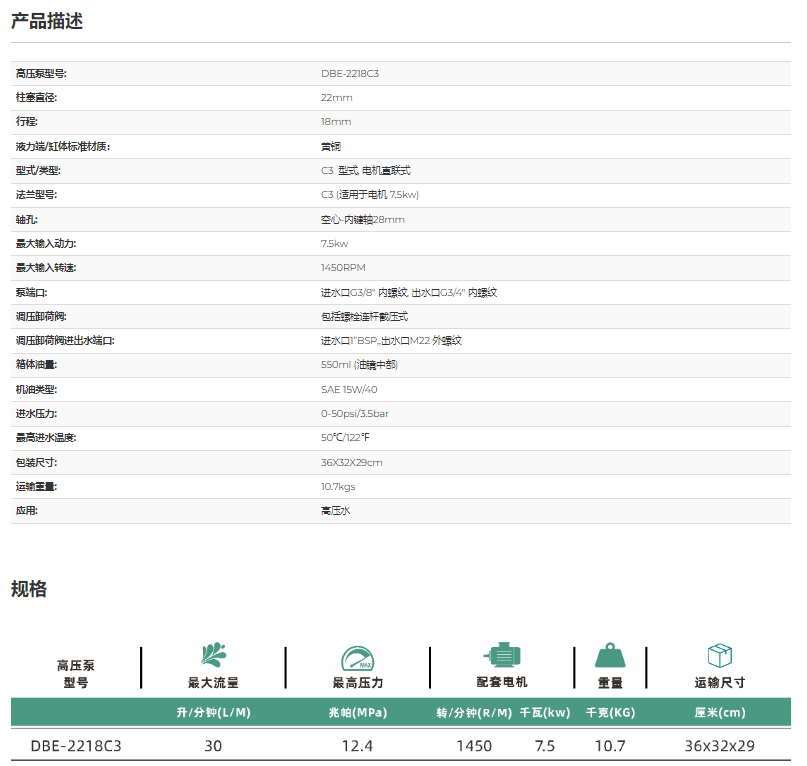Click the water splash maximum flow icon
807x766 pixels.
[213, 656]
